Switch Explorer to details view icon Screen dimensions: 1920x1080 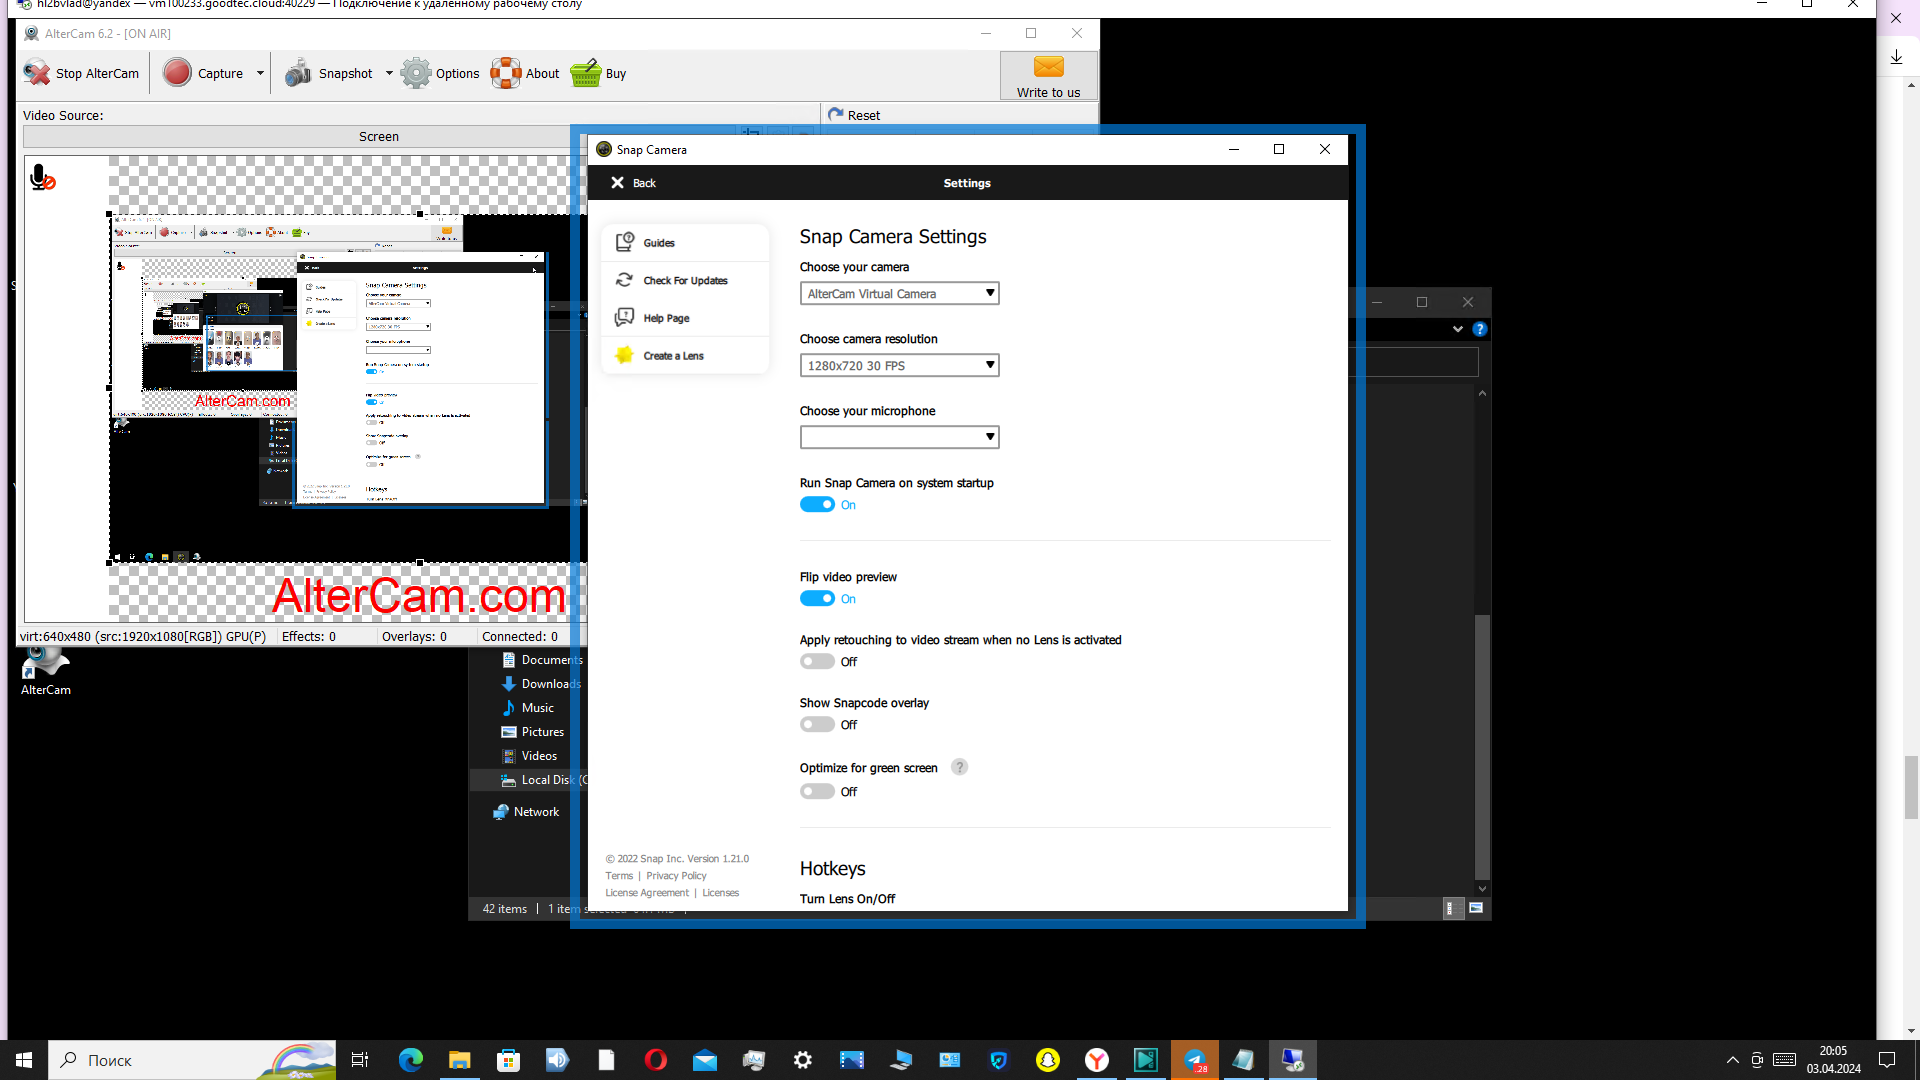coord(1451,908)
